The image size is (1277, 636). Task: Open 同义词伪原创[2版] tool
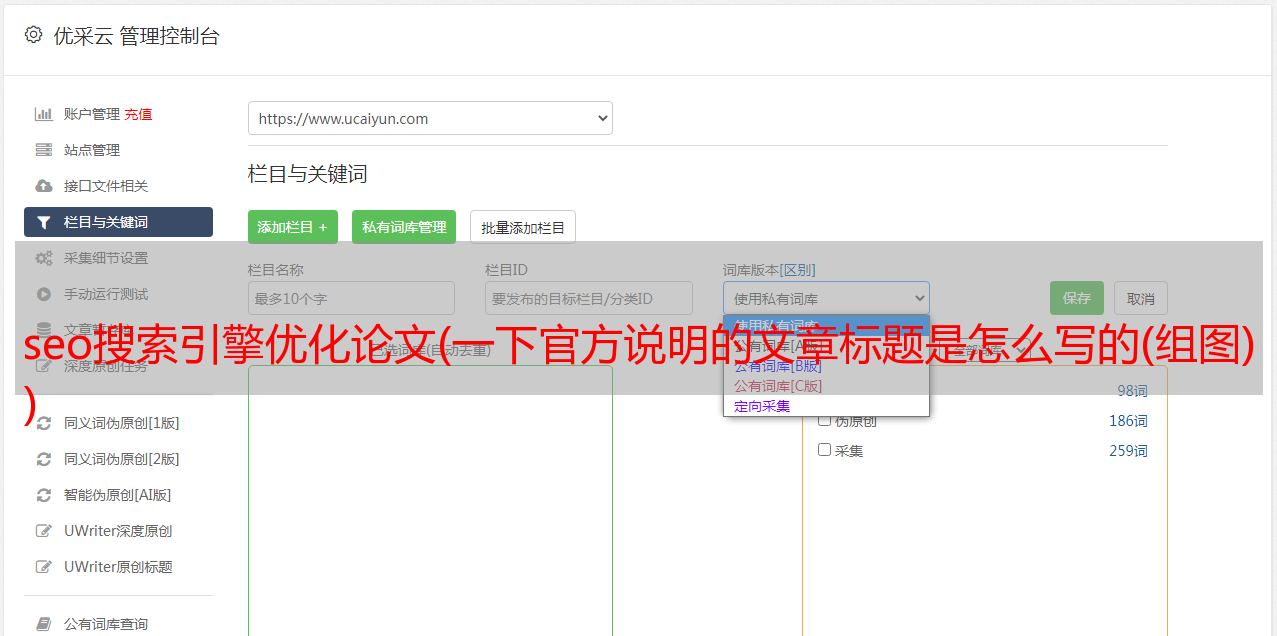pyautogui.click(x=122, y=459)
